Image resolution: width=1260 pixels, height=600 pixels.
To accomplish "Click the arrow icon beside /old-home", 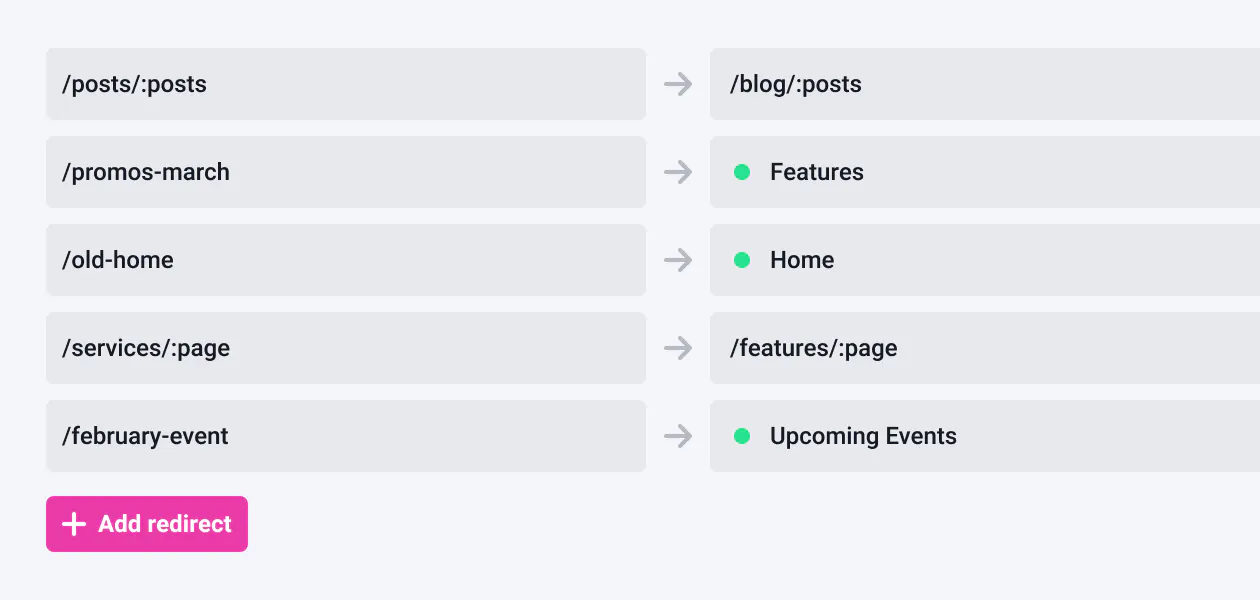I will click(678, 260).
